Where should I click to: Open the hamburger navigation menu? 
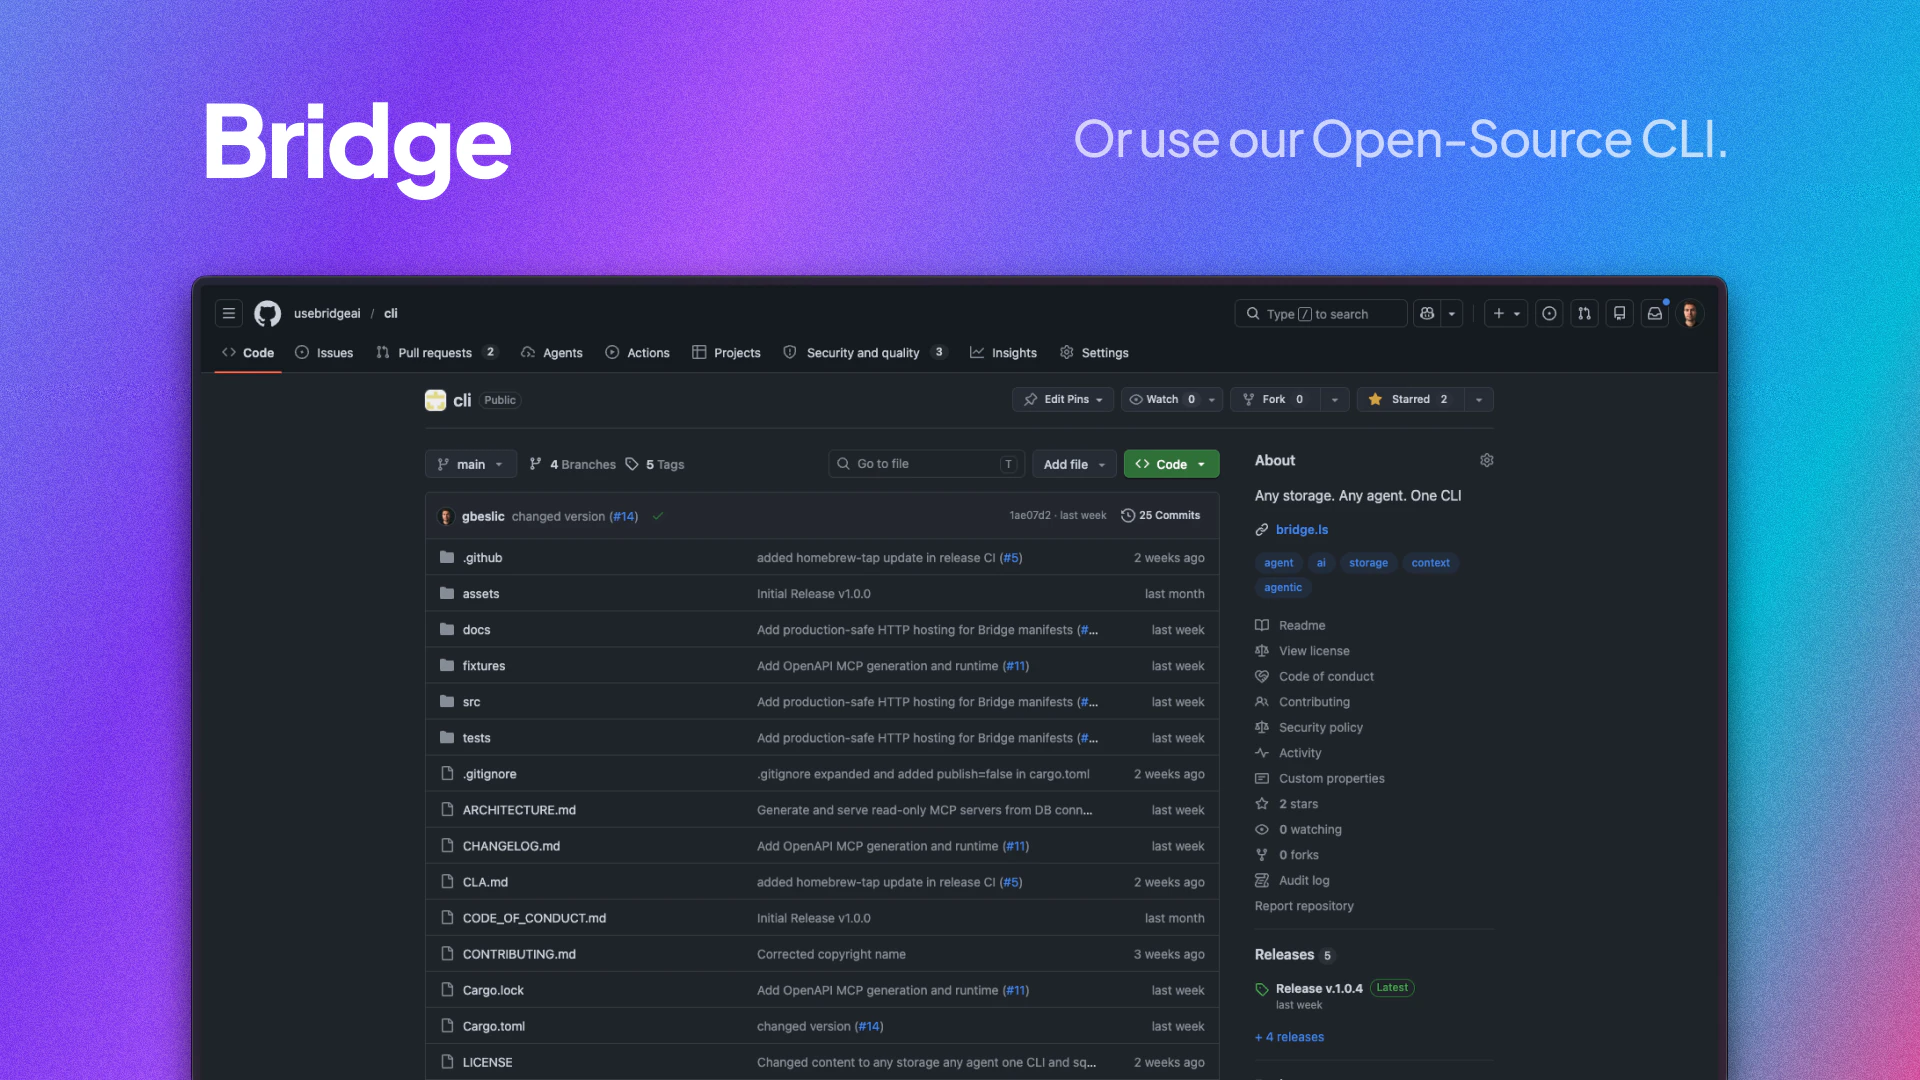[228, 313]
